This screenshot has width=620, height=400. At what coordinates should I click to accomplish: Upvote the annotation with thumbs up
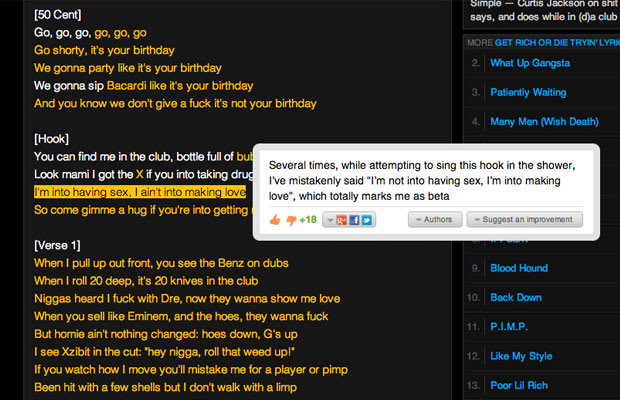click(x=275, y=220)
